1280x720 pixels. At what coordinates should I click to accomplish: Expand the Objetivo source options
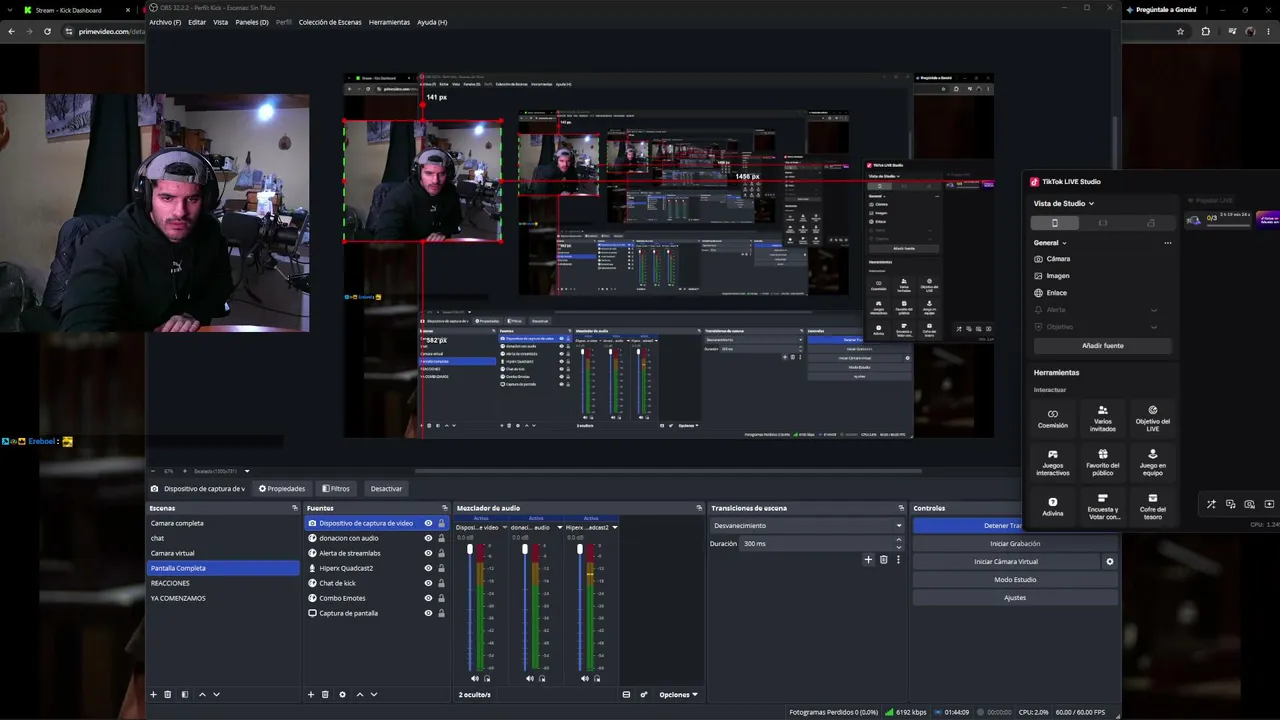coord(1154,327)
